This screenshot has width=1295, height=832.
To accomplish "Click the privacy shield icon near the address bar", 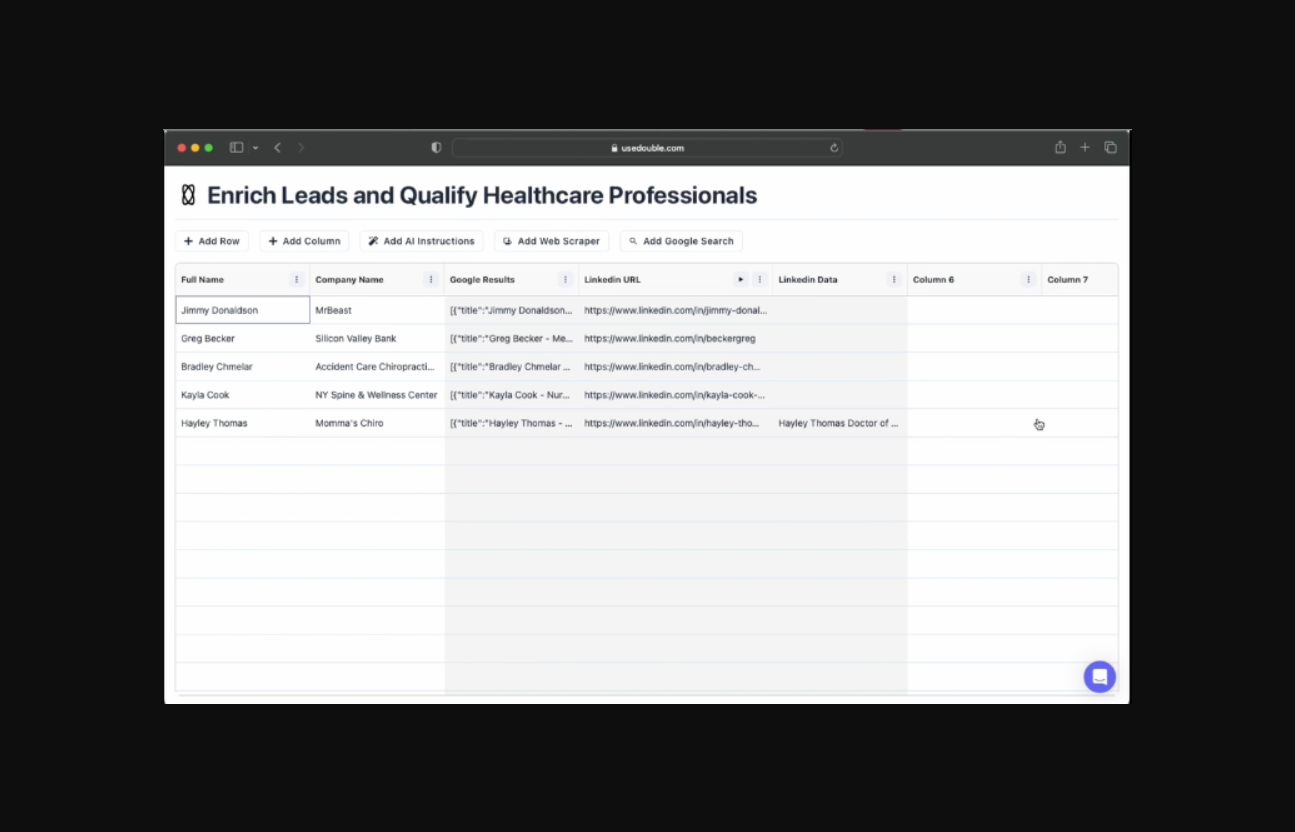I will point(436,148).
